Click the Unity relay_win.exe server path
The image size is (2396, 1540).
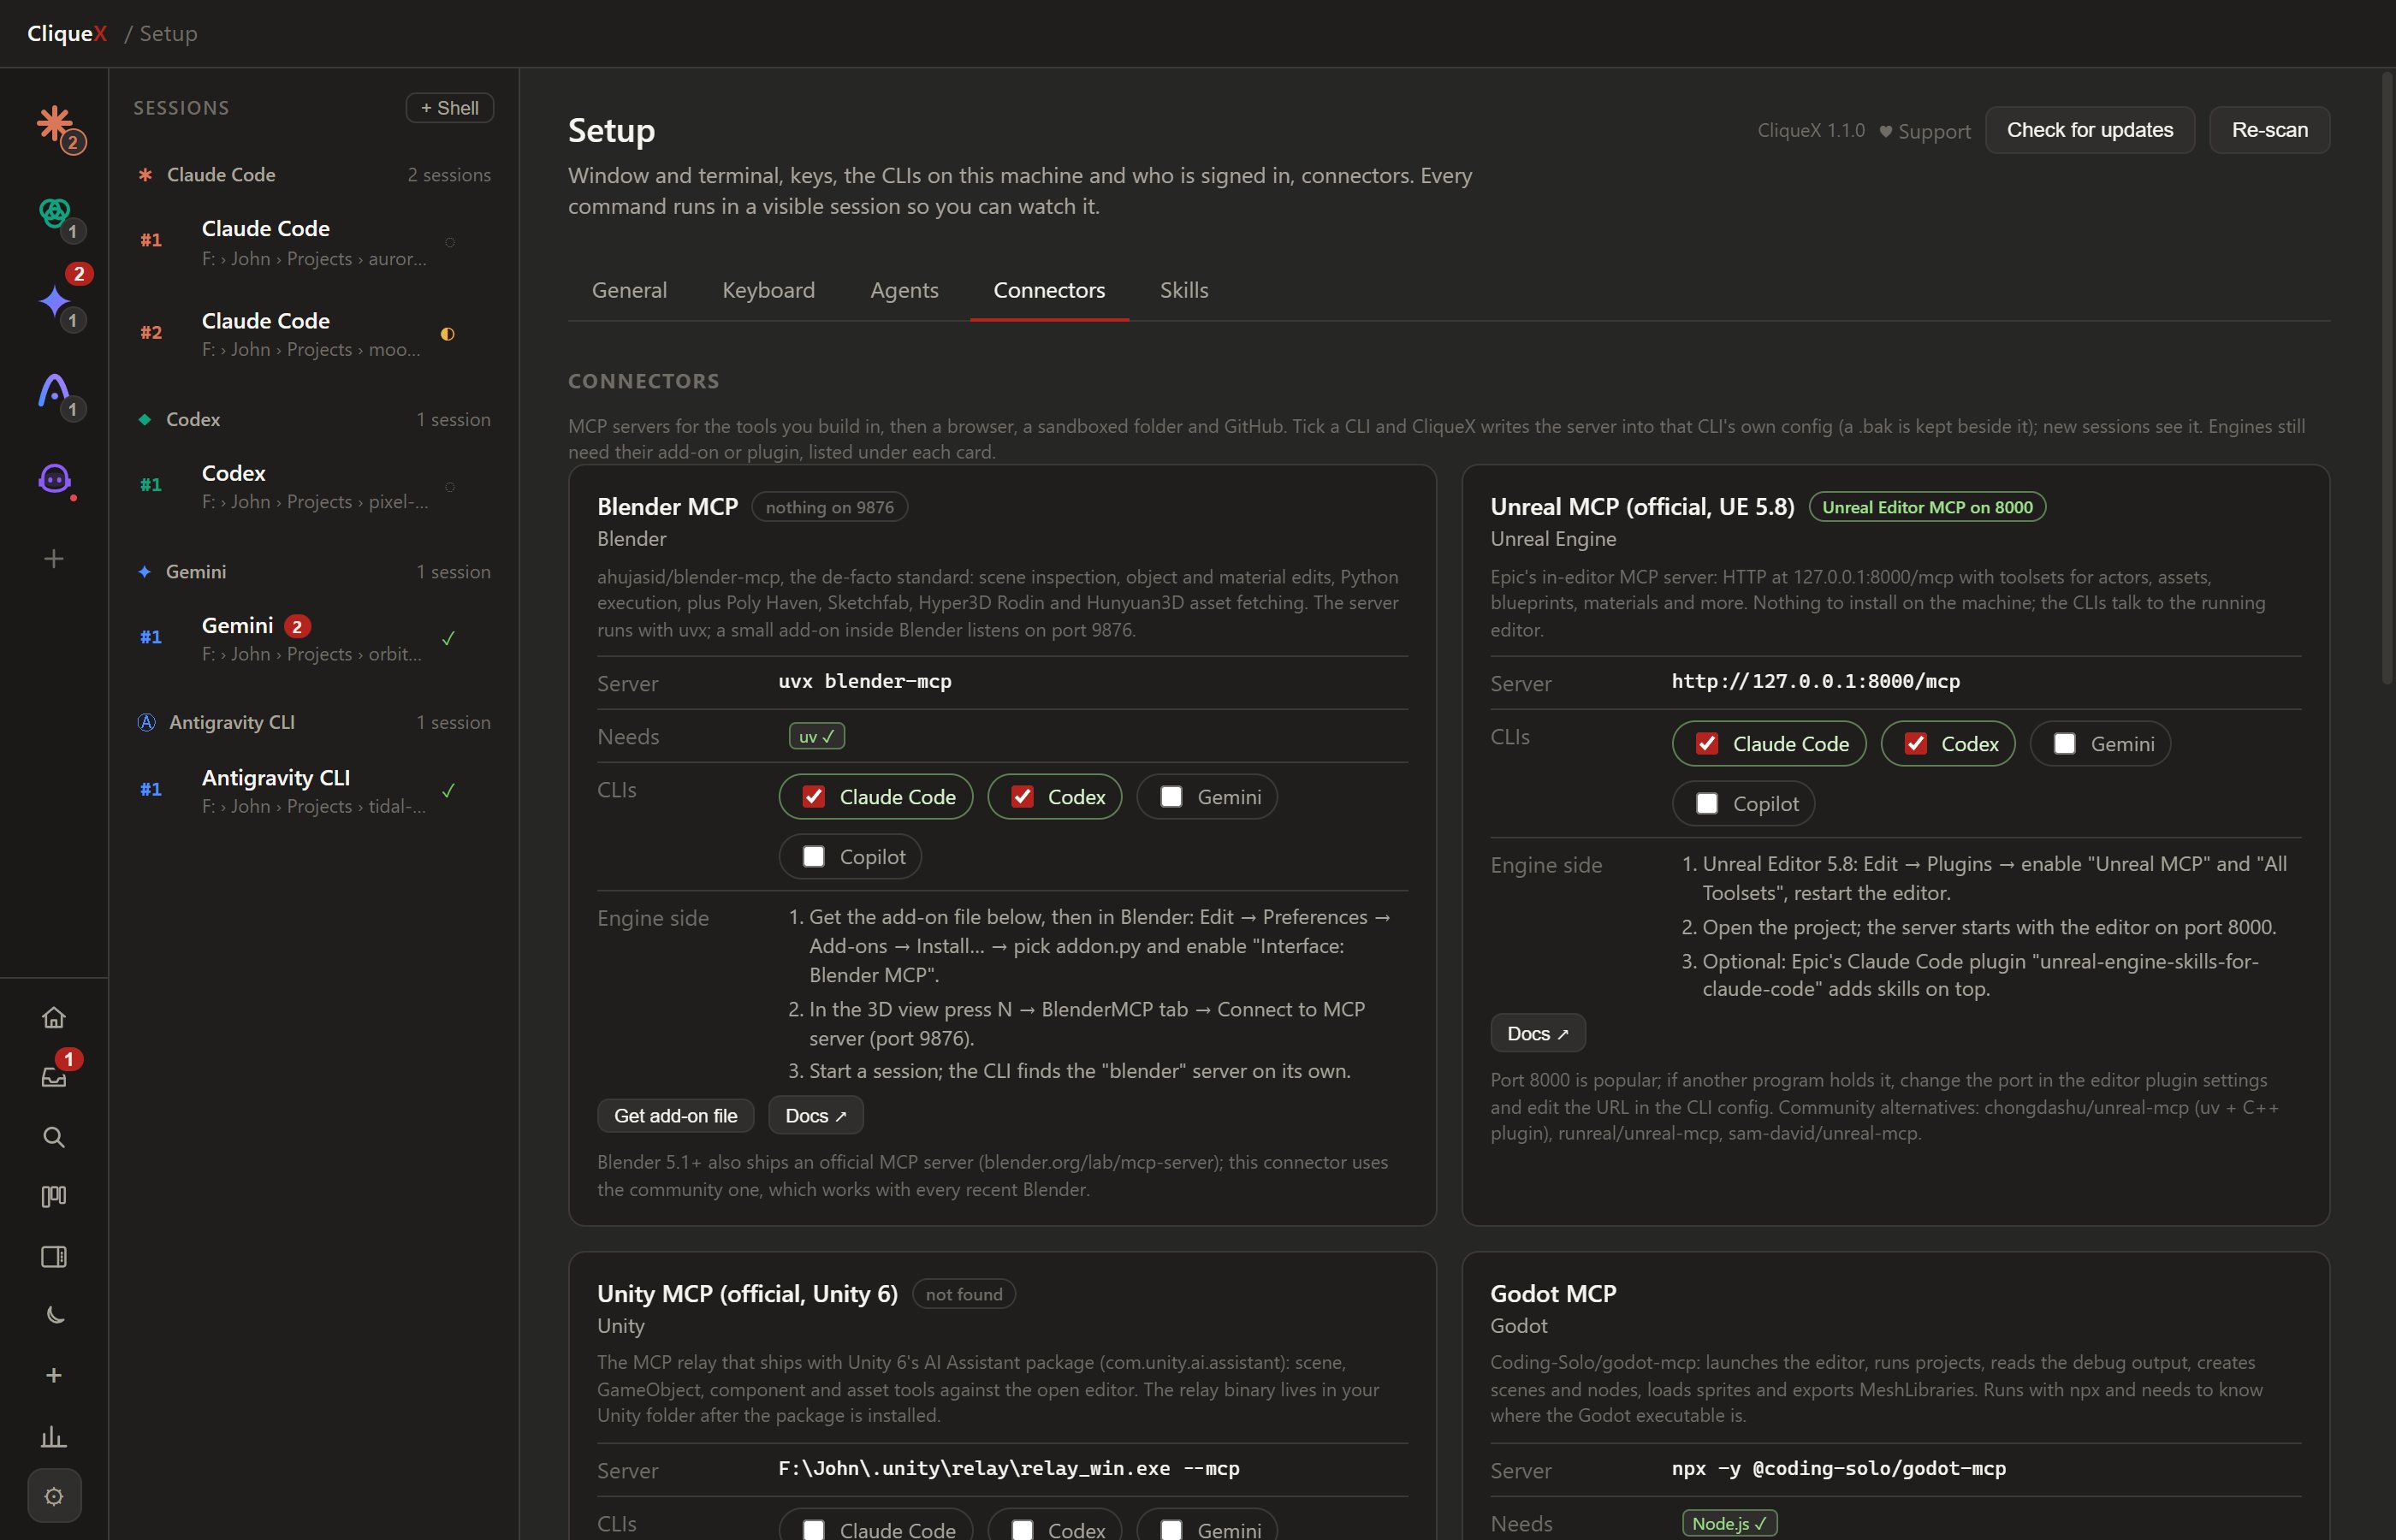tap(1008, 1468)
